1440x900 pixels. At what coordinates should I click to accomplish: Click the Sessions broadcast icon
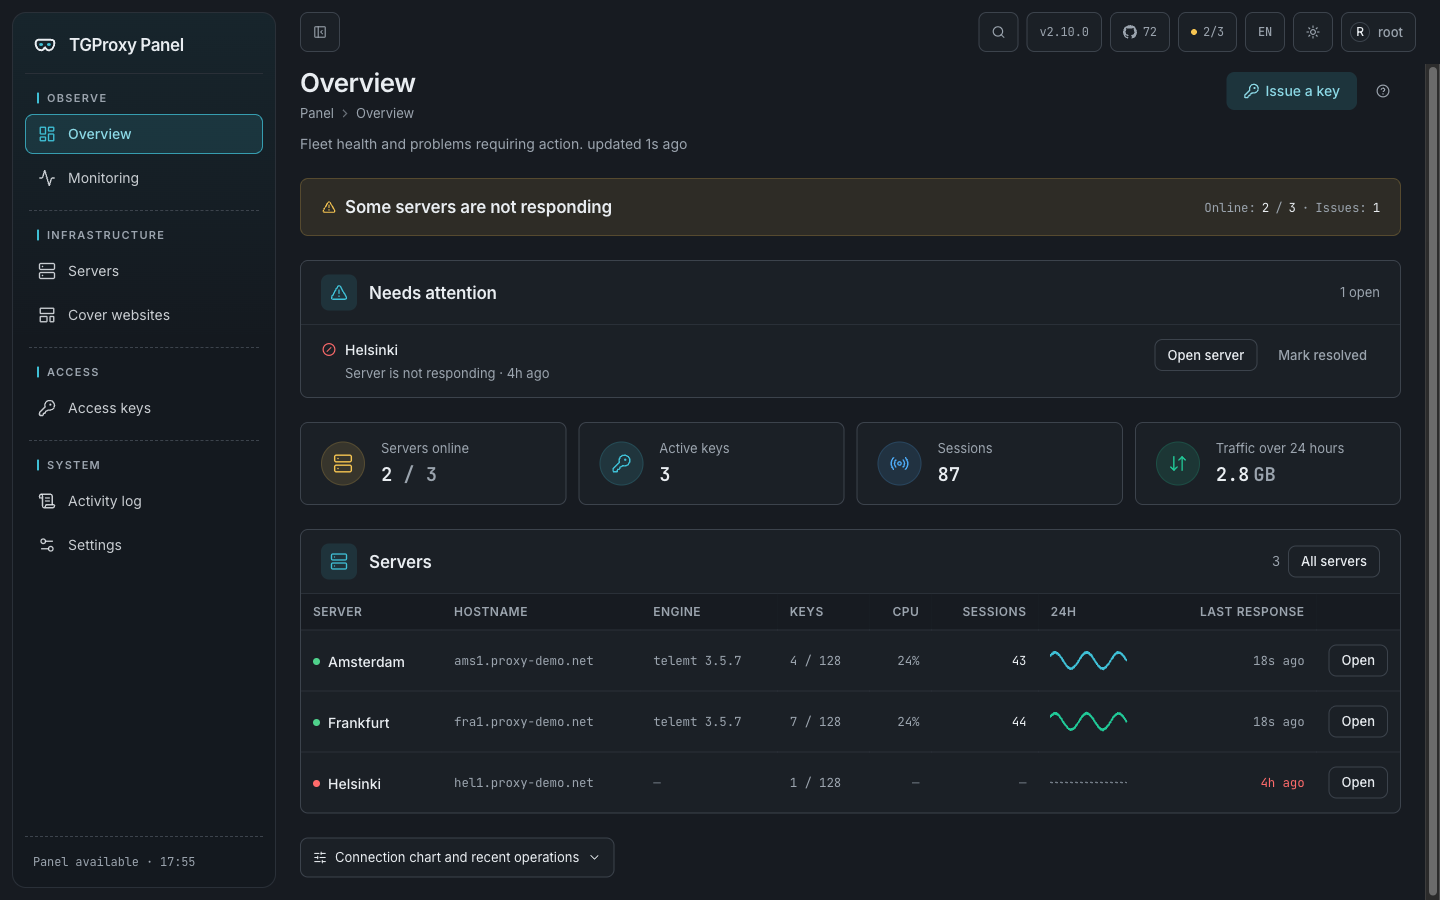point(899,464)
